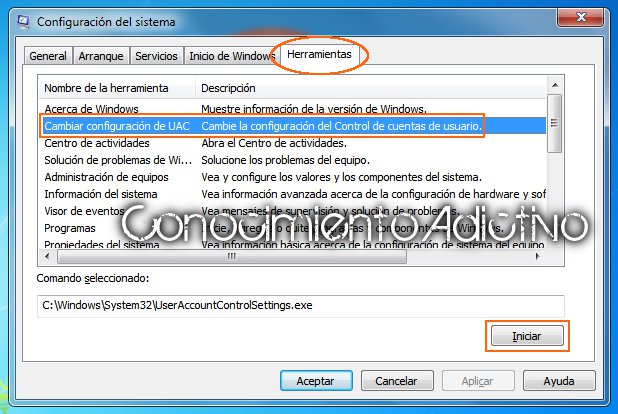Viewport: 618px width, 414px height.
Task: Open help with Ayuda button
Action: tap(559, 380)
